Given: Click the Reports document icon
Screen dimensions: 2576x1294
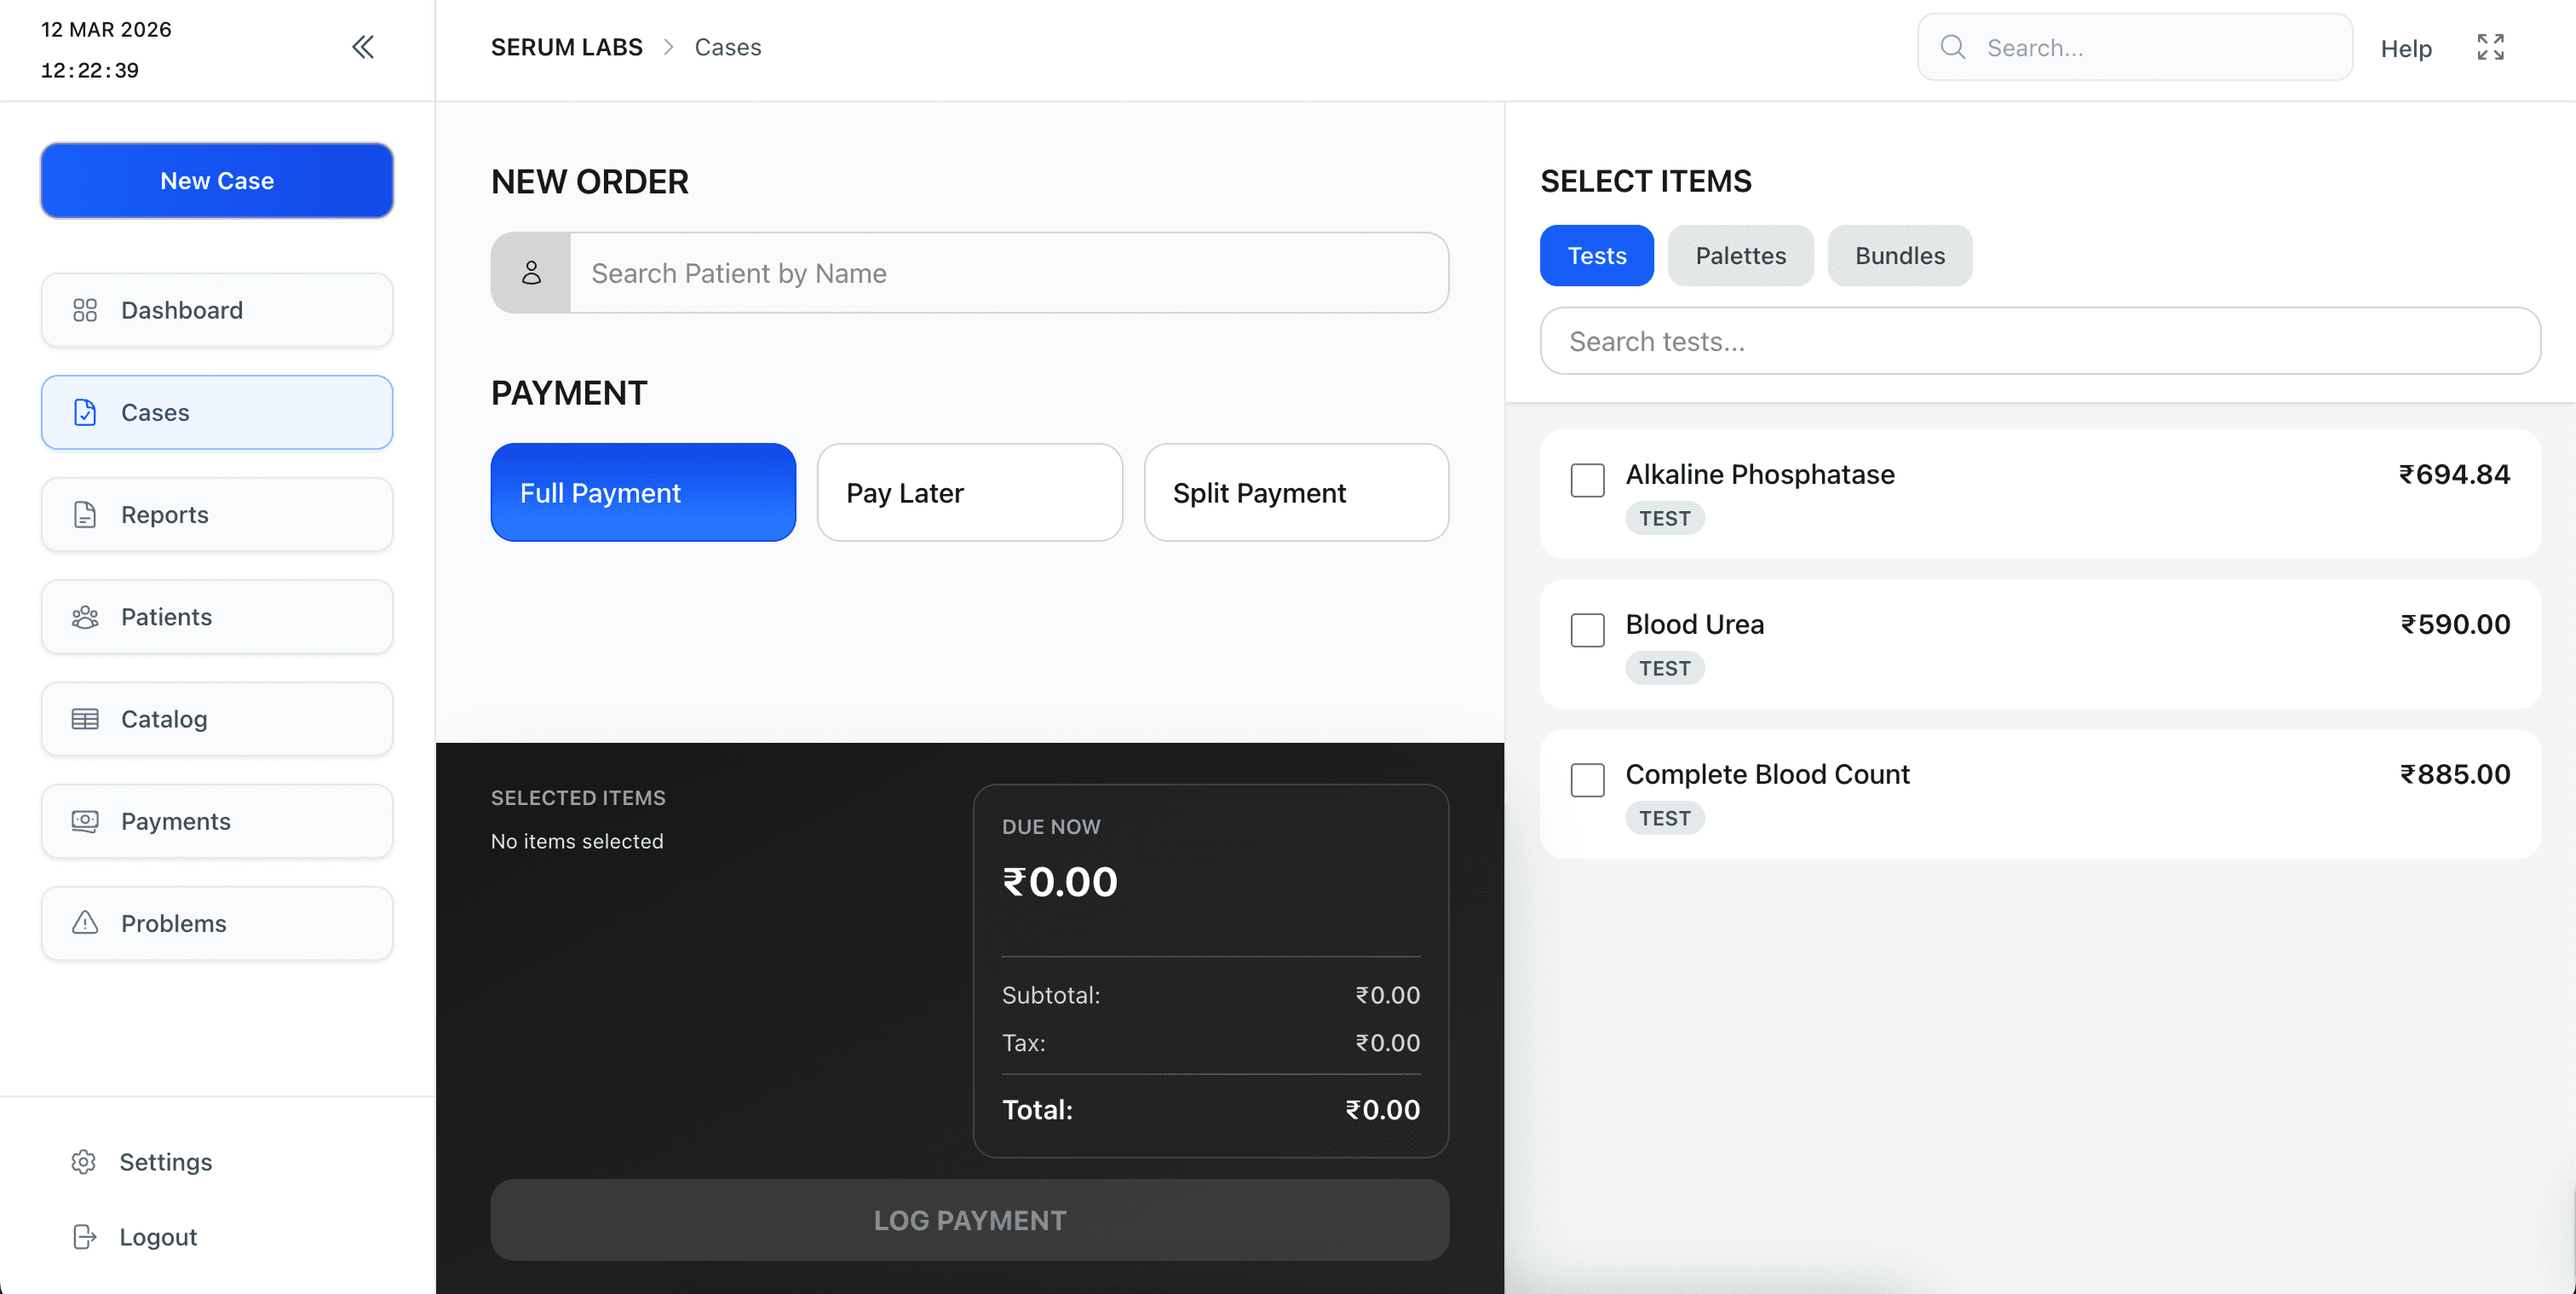Looking at the screenshot, I should click(85, 515).
